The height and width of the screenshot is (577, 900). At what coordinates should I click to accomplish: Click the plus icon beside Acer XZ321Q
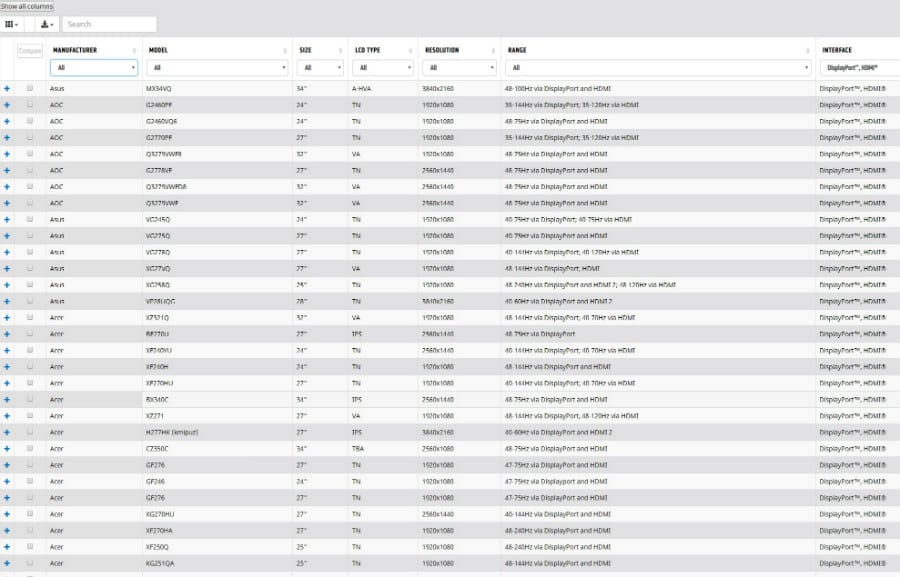pyautogui.click(x=7, y=318)
